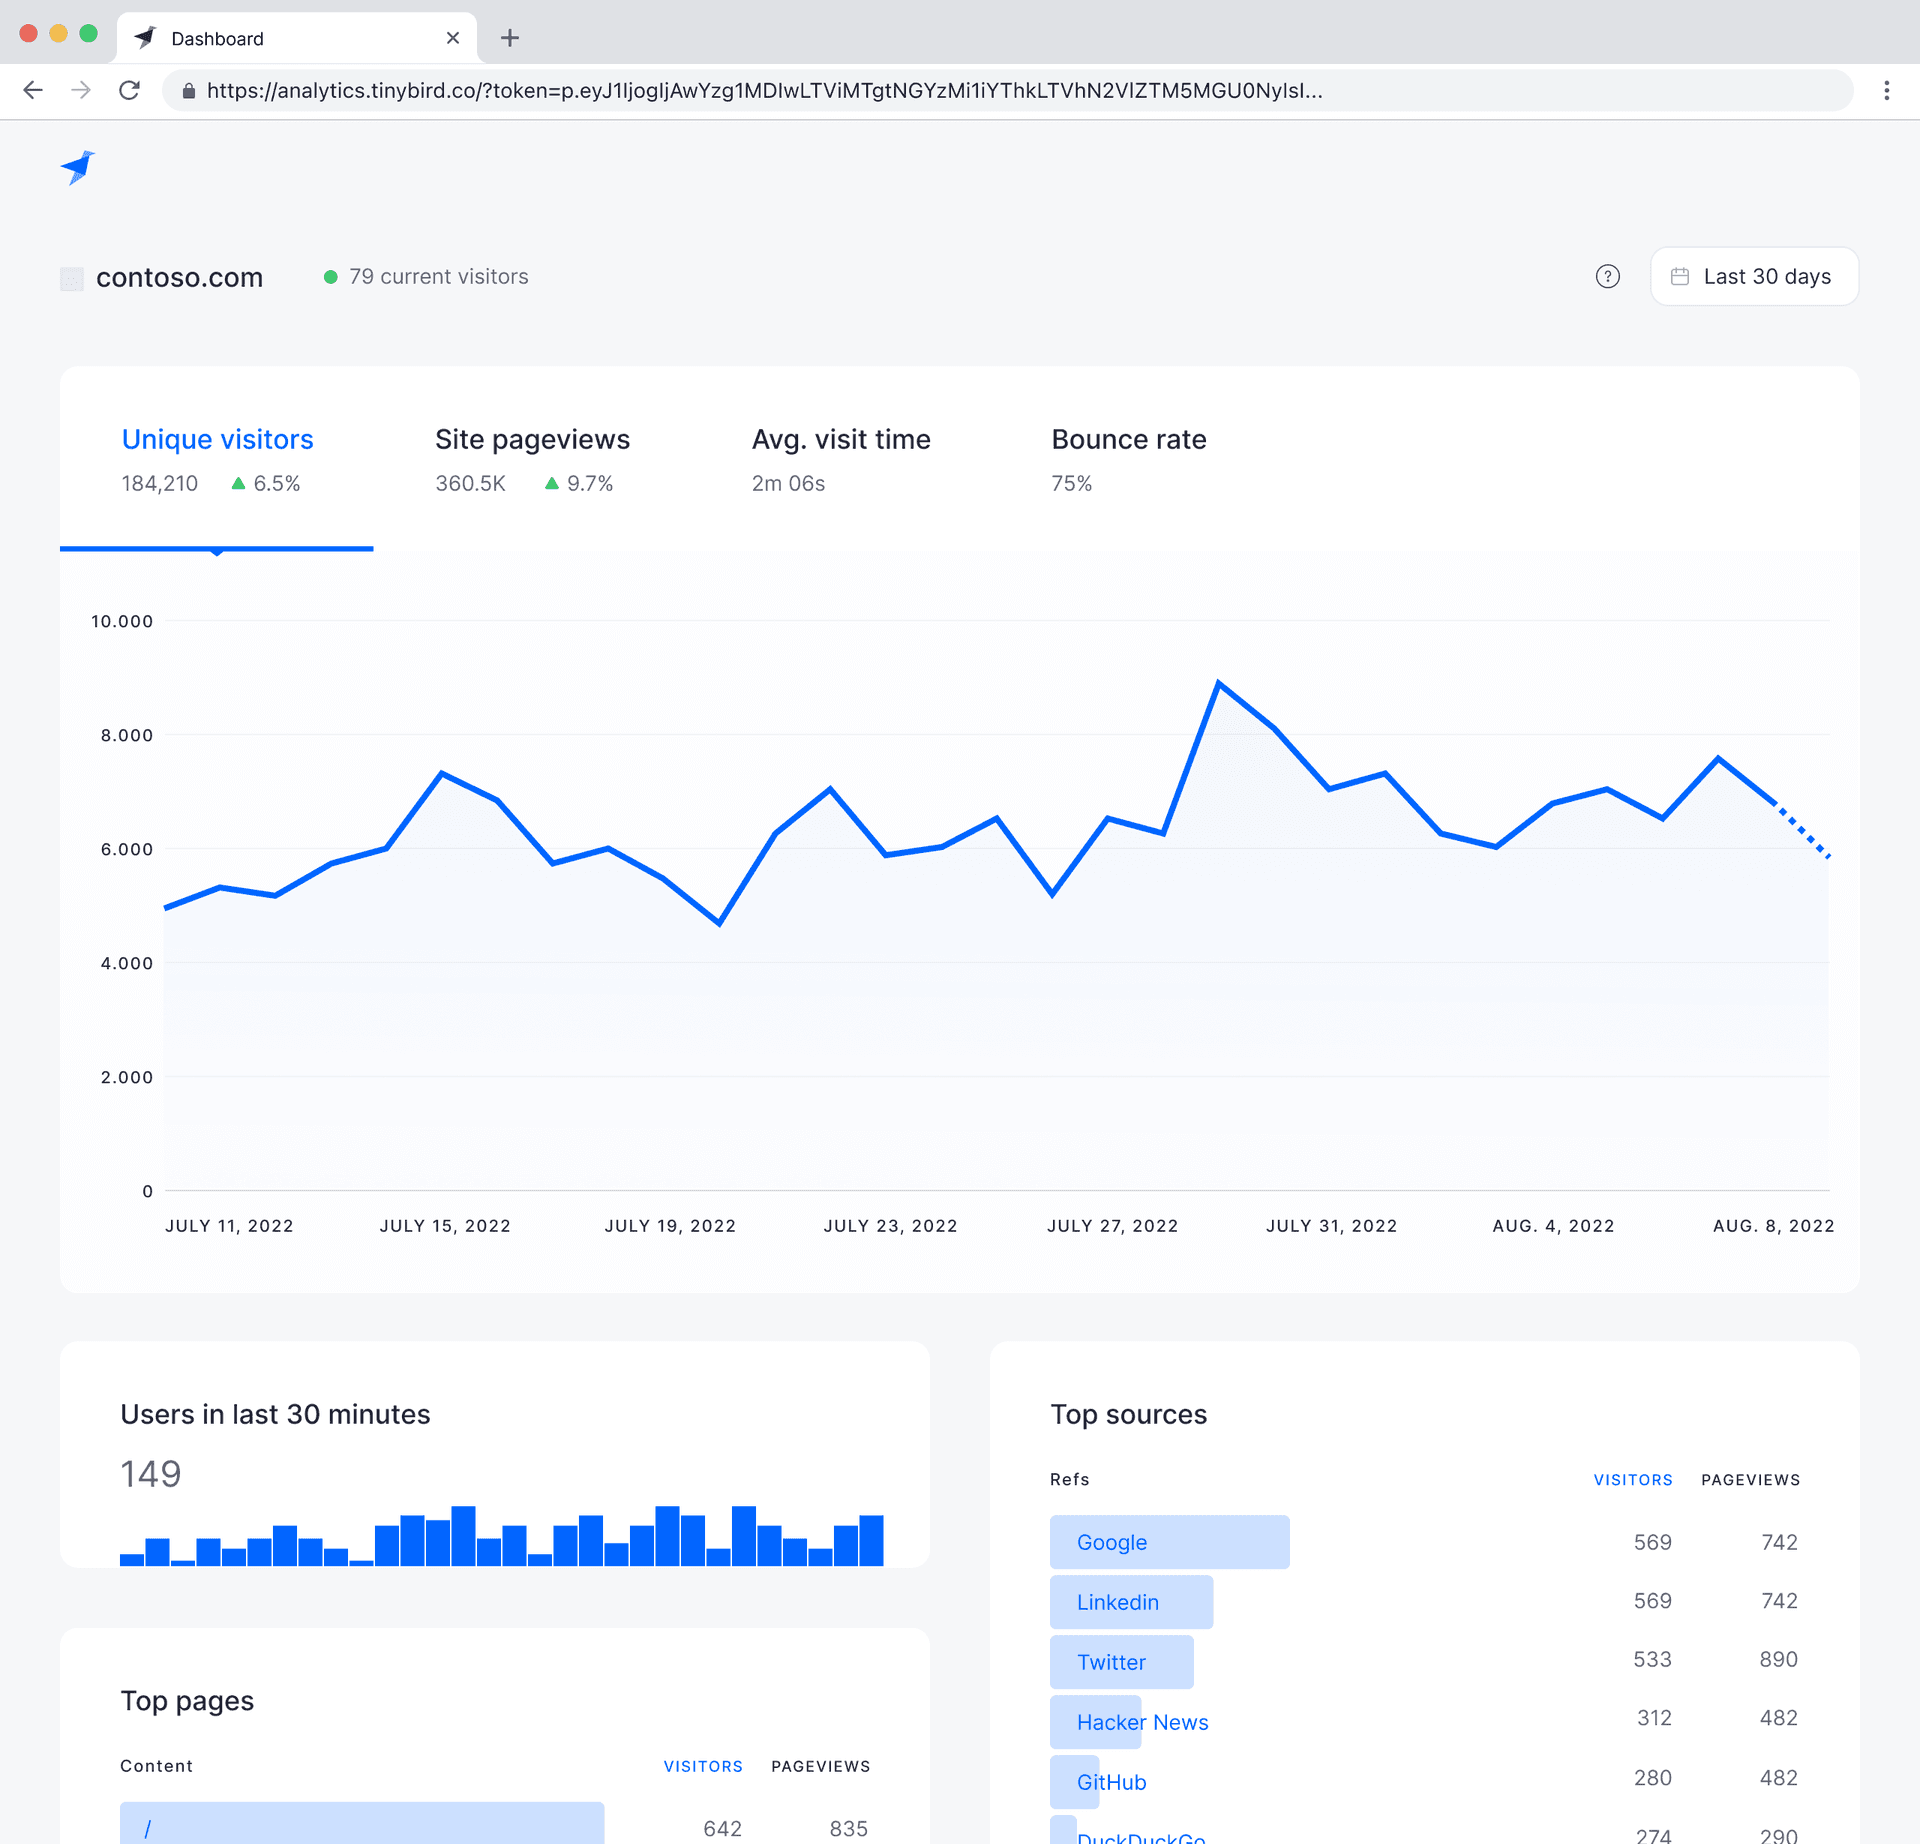Image resolution: width=1920 pixels, height=1844 pixels.
Task: Reload the page with refresh icon
Action: pyautogui.click(x=129, y=91)
